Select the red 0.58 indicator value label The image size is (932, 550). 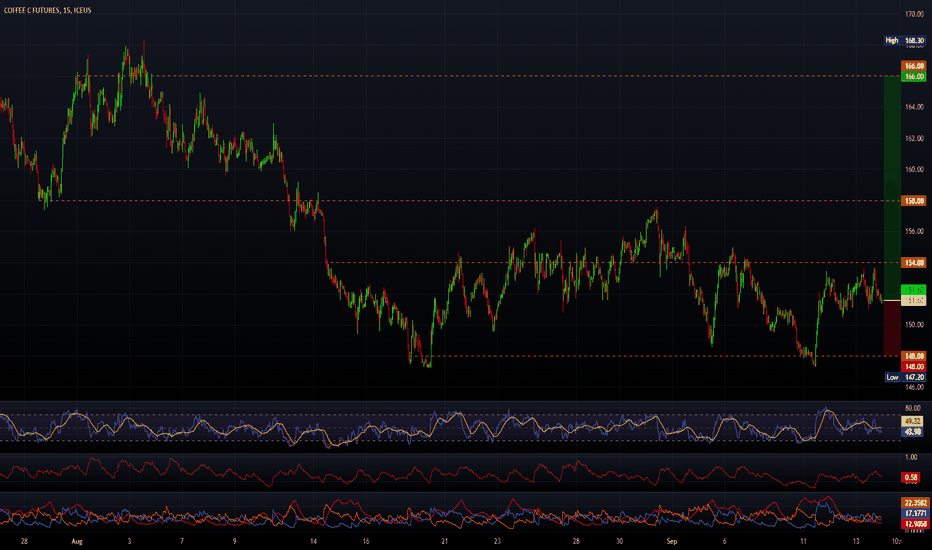[911, 477]
